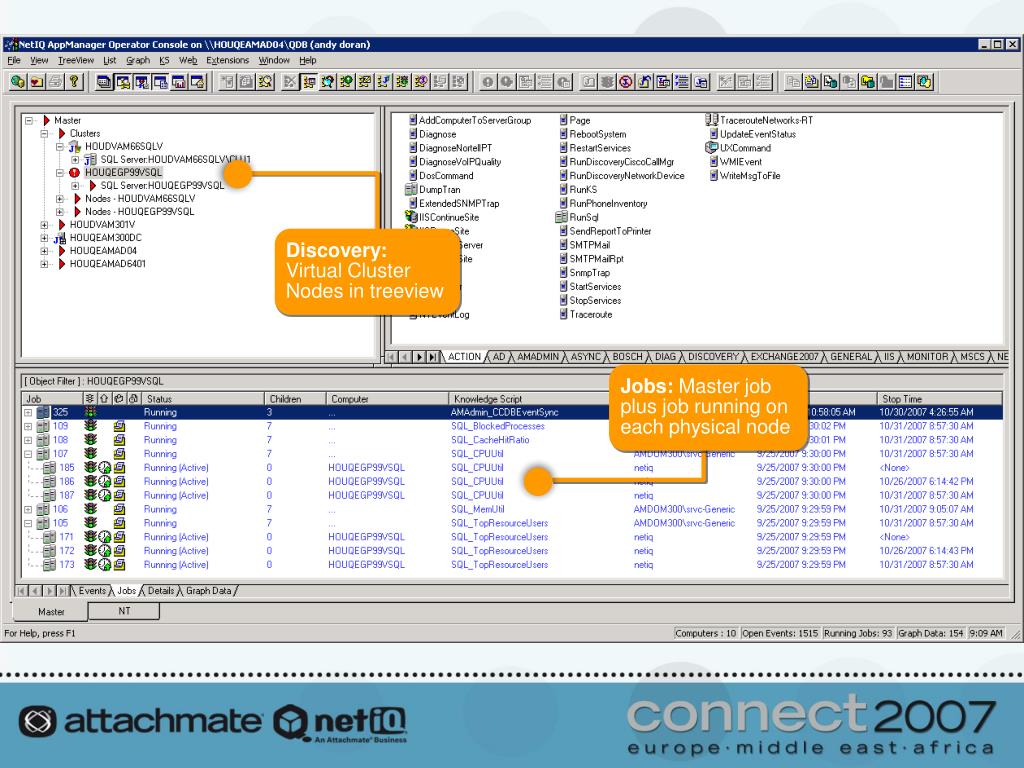
Task: Click the 'Open Events: 1515' status bar entry
Action: point(780,633)
